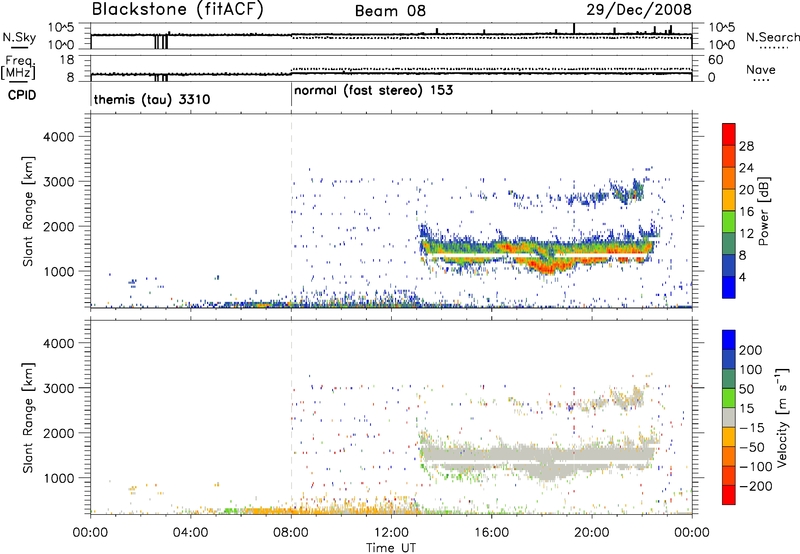Click the 16:00 time tick label
Viewport: 800px width, 554px height.
click(491, 533)
